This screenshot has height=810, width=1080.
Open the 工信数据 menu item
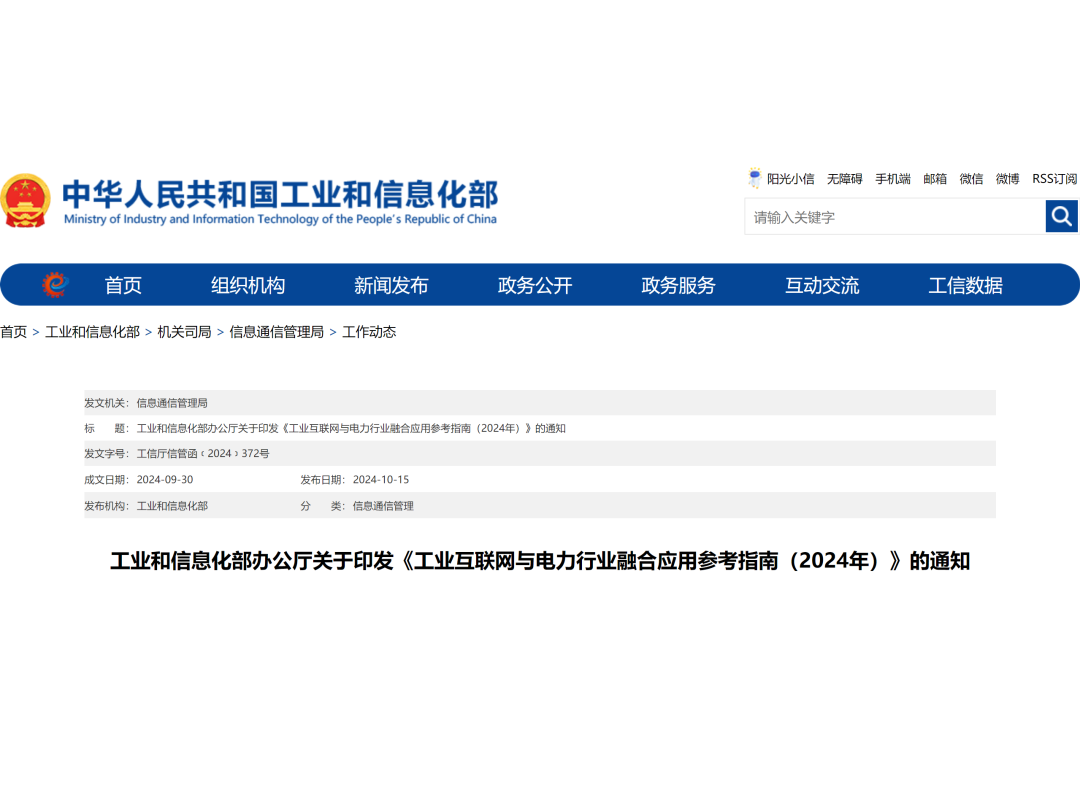tap(965, 285)
